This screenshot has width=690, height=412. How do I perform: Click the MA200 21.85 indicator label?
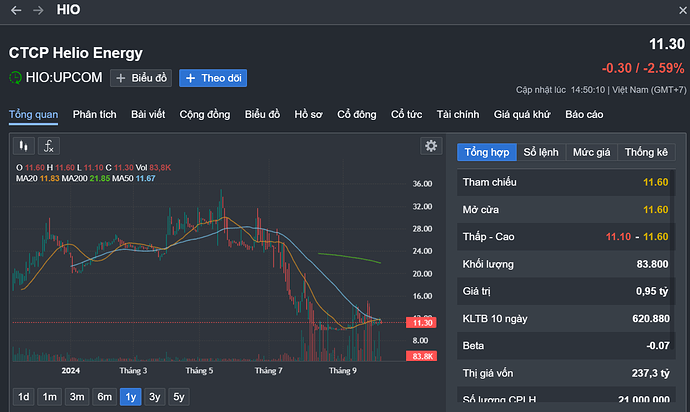pyautogui.click(x=86, y=178)
